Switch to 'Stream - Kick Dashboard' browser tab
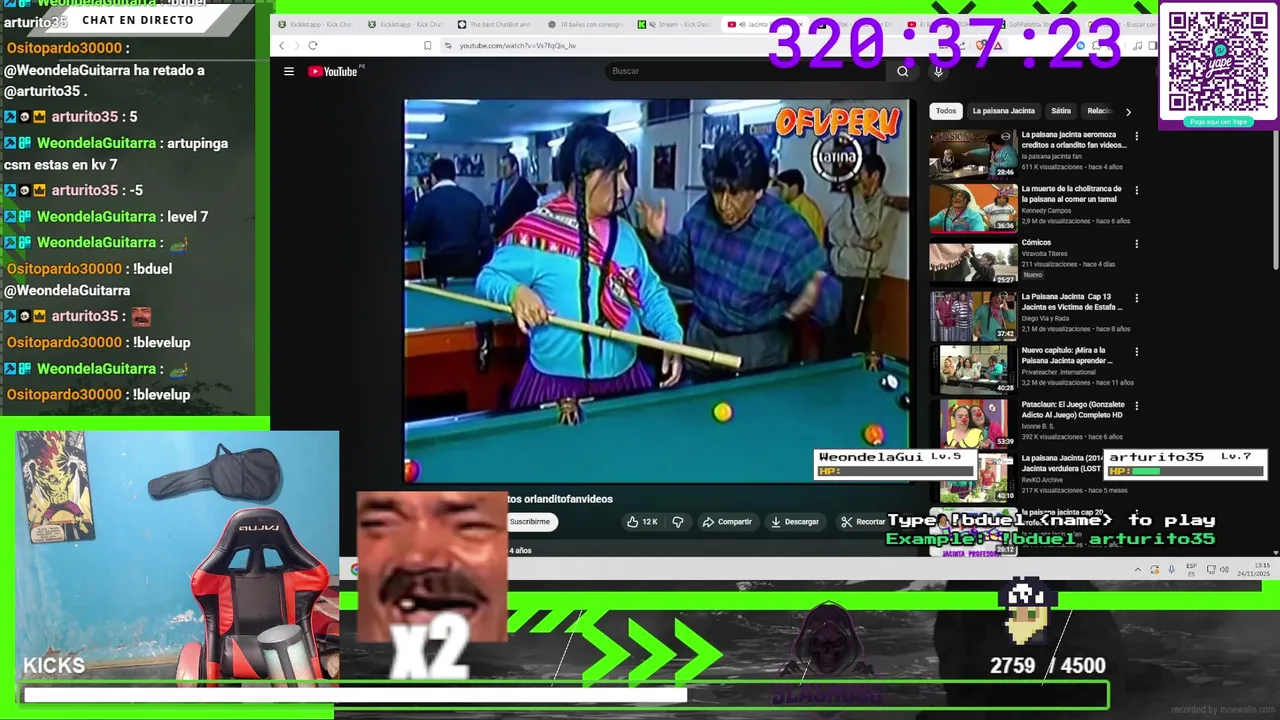 click(x=677, y=24)
